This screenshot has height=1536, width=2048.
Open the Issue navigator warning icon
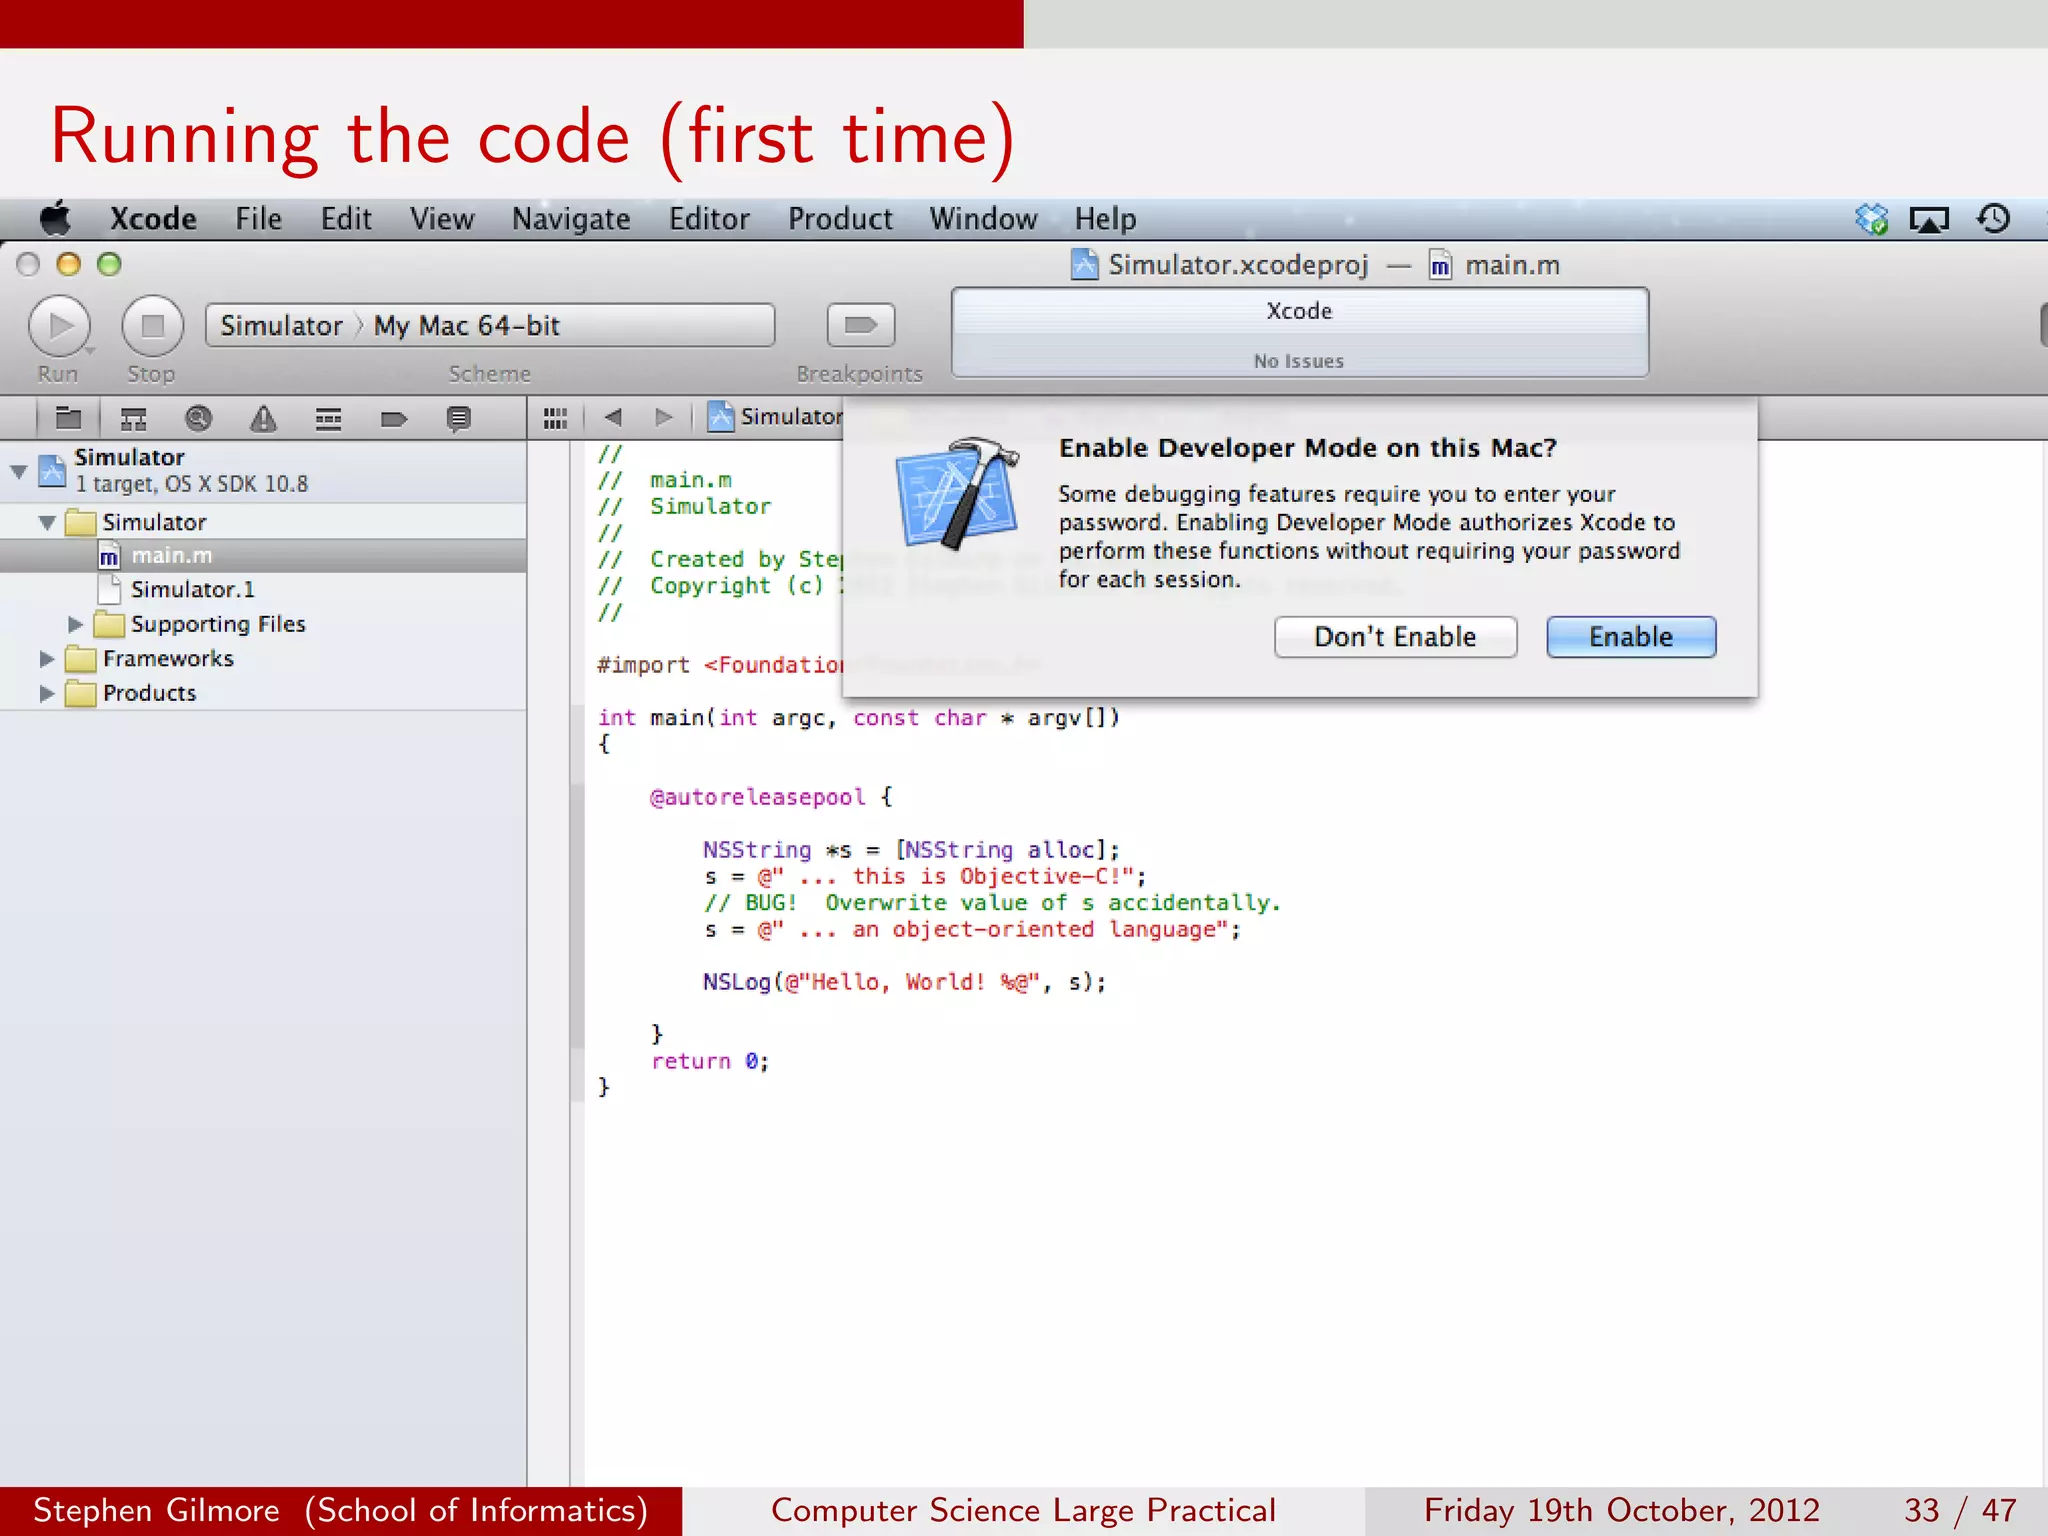pos(263,418)
